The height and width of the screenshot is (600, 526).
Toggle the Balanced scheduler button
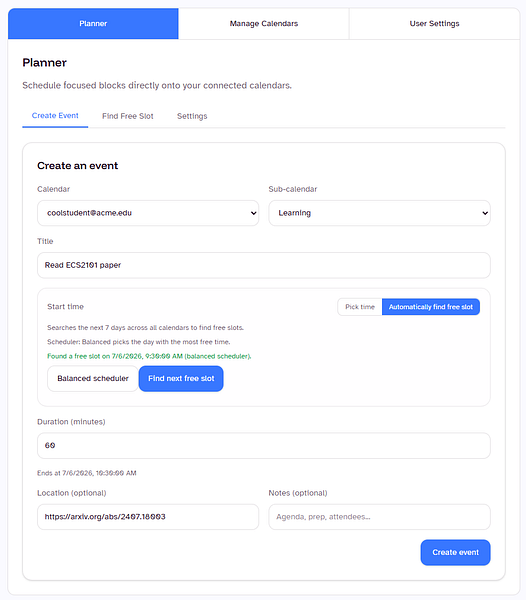93,378
